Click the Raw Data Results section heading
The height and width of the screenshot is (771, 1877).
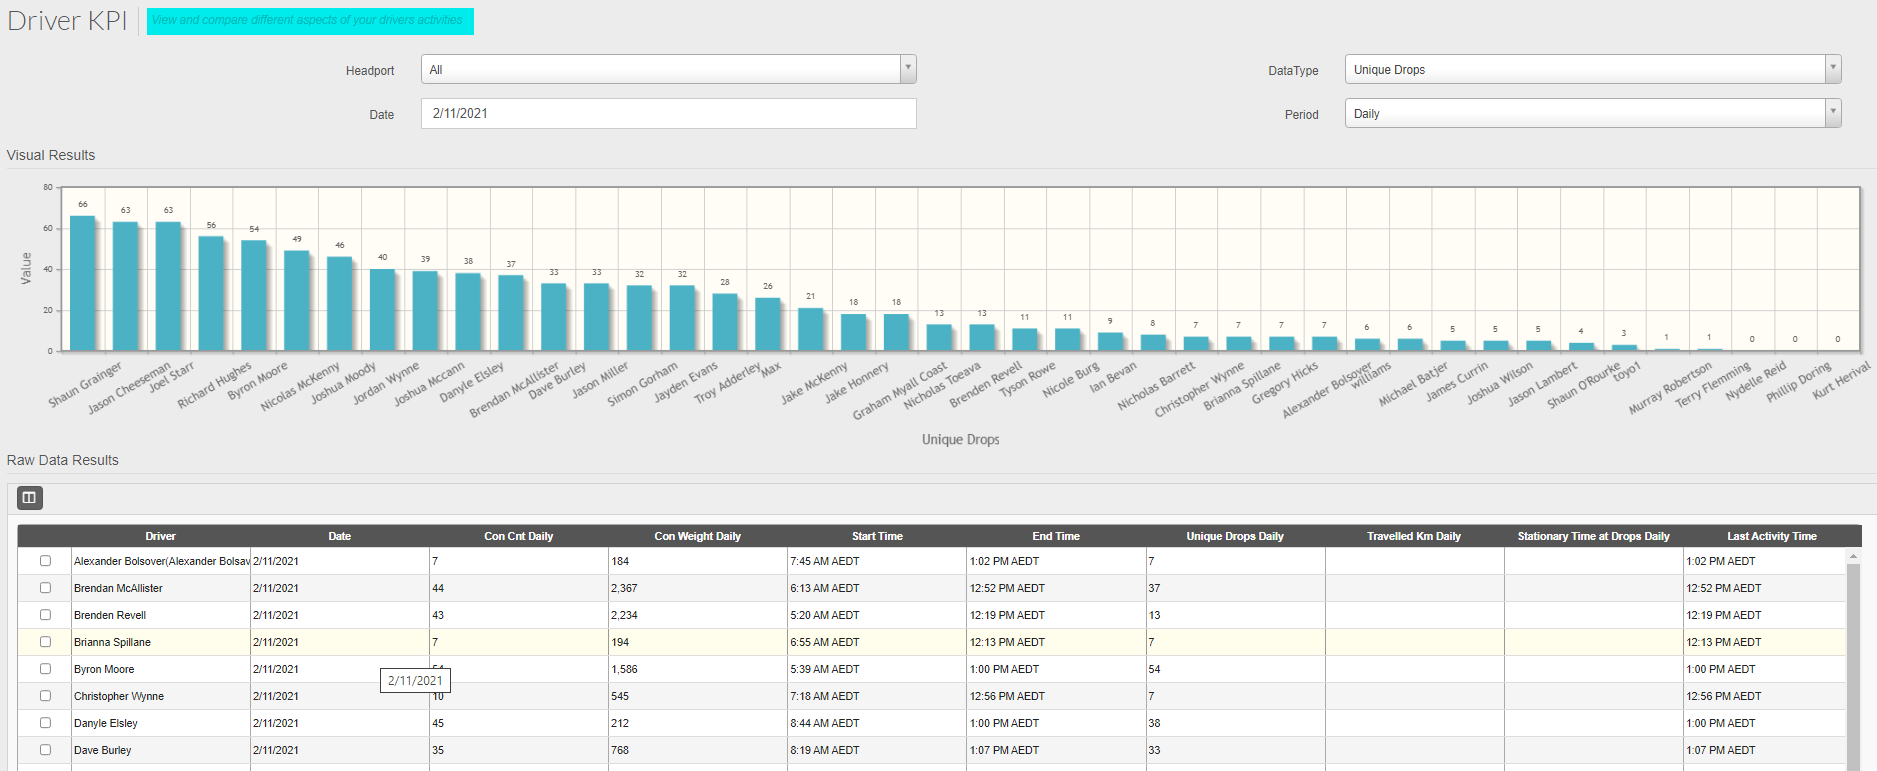(x=63, y=460)
